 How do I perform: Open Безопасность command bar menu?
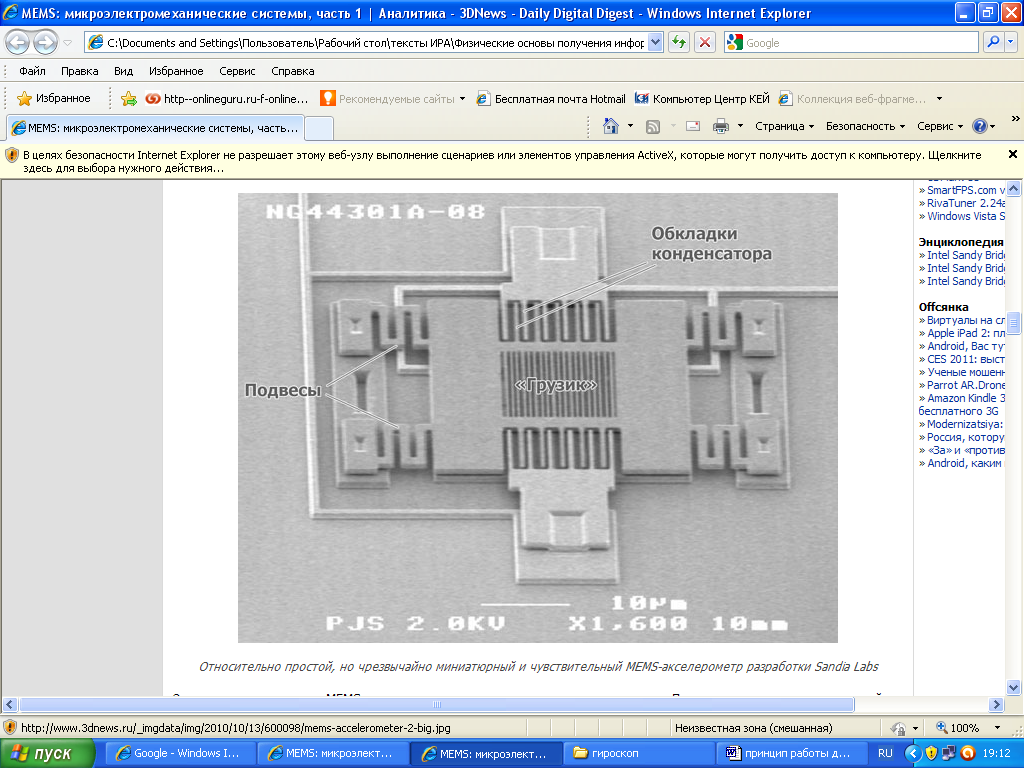865,126
